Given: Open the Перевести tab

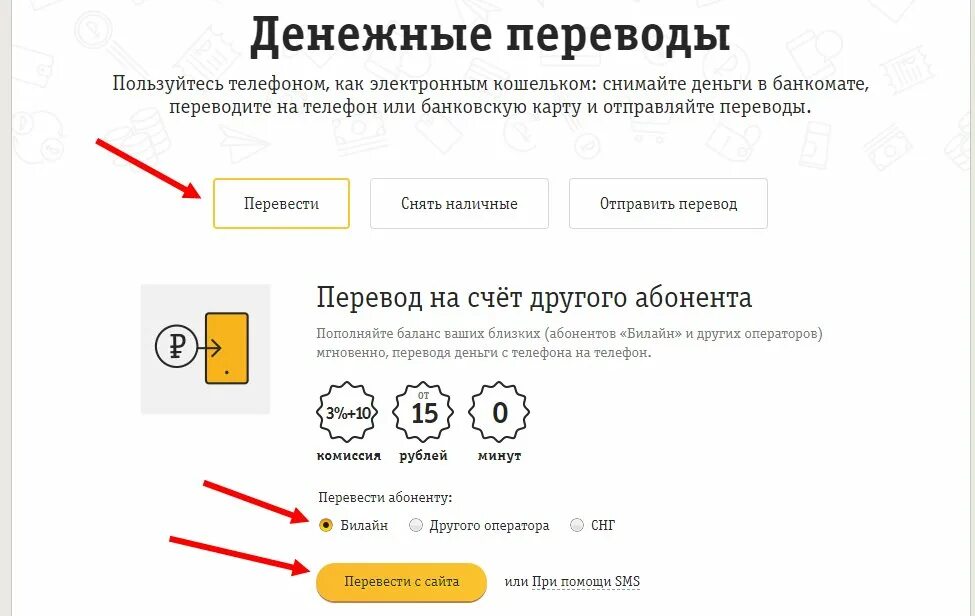Looking at the screenshot, I should [281, 204].
